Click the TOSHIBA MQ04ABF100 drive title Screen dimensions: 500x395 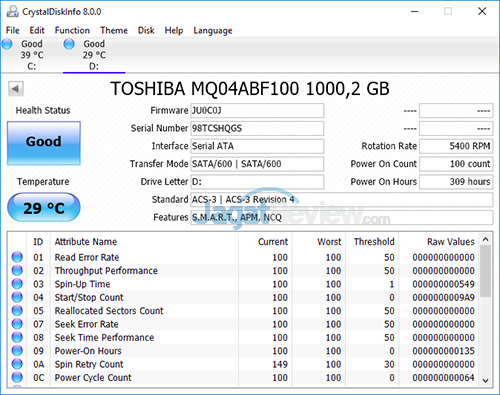click(250, 89)
